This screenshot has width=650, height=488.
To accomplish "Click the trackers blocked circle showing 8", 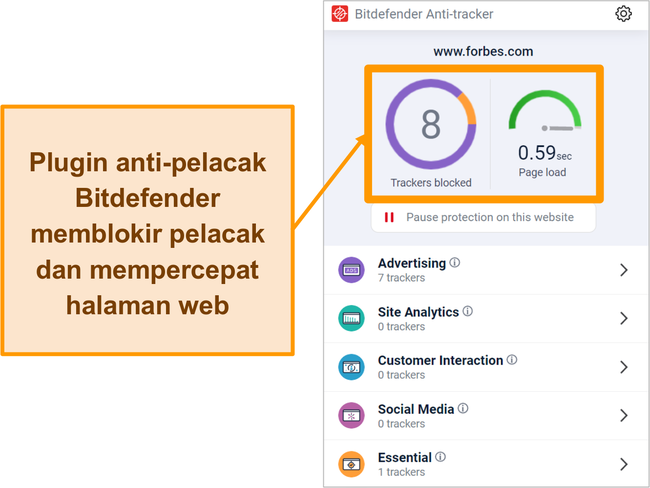I will coord(431,124).
